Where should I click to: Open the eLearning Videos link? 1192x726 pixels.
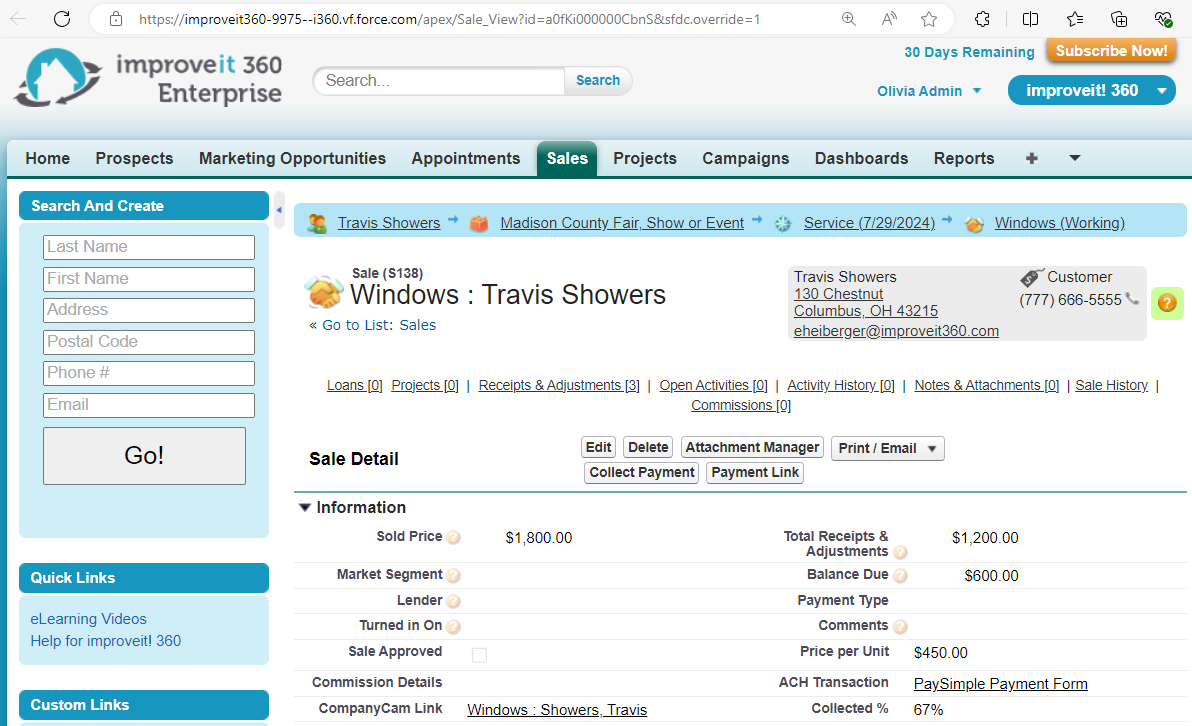point(88,619)
